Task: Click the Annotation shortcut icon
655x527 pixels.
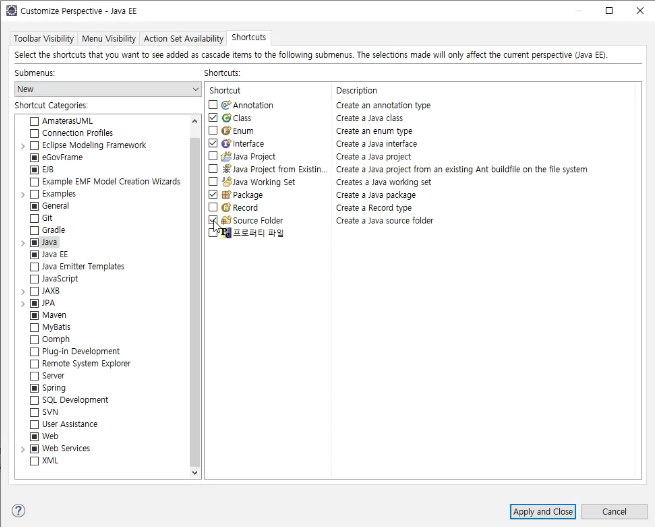Action: [226, 105]
